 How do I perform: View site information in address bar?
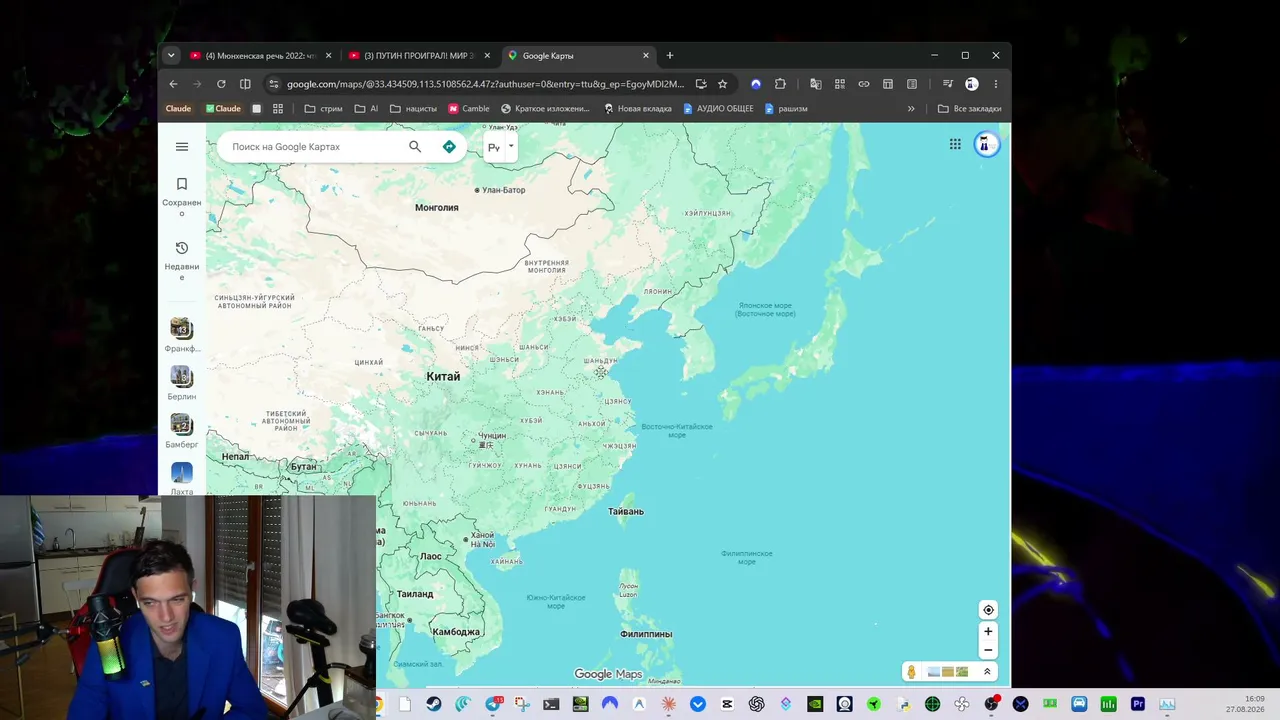coord(273,84)
